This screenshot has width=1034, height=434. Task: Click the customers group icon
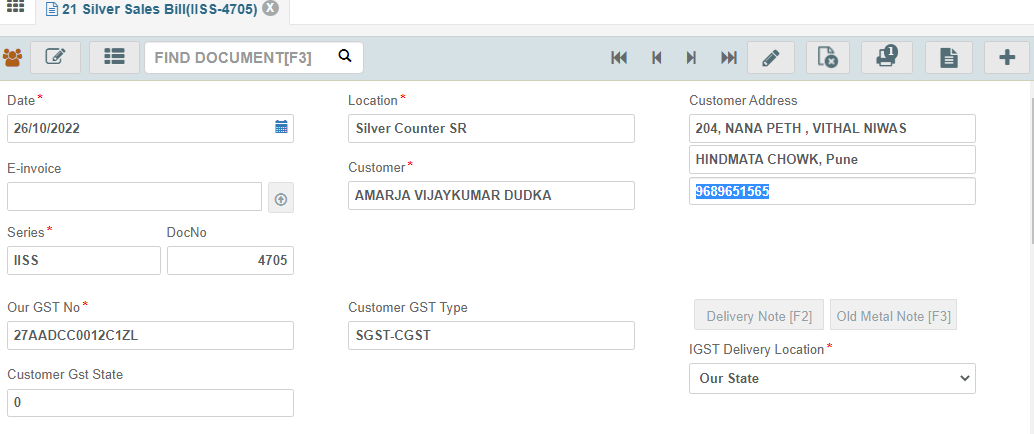pyautogui.click(x=13, y=58)
